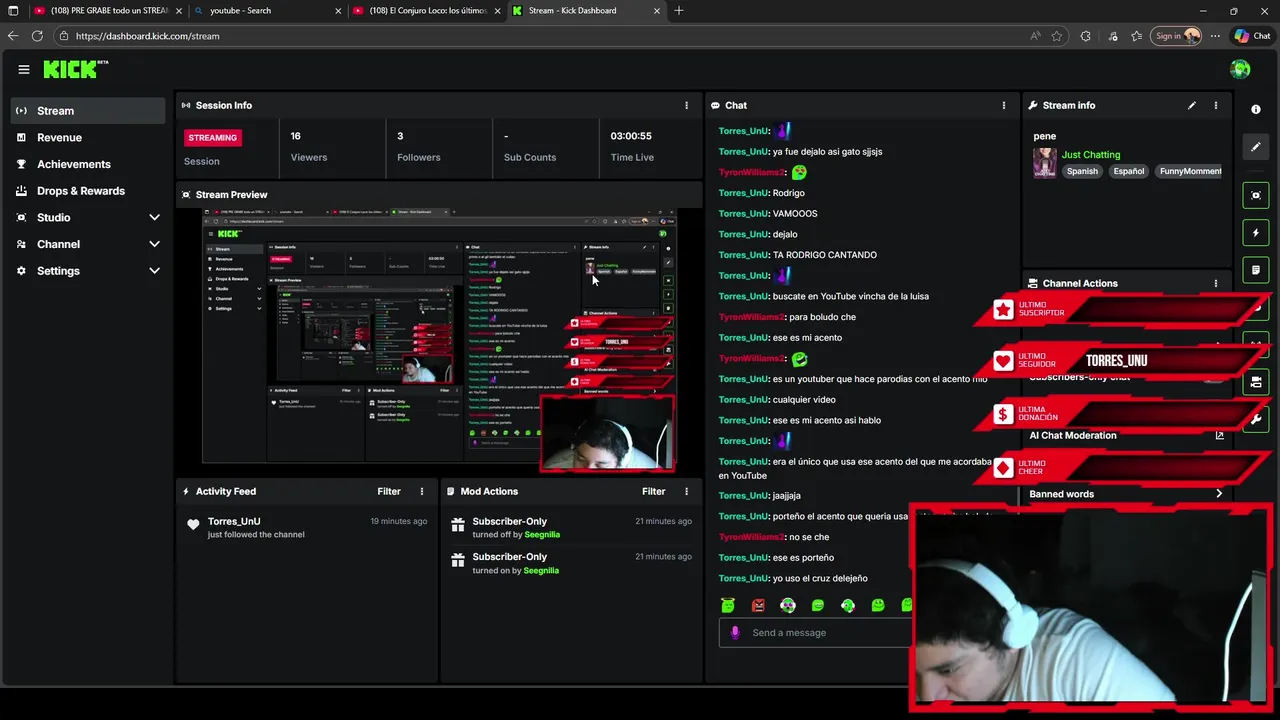Click TyronWilliams2 on the 'no se che' message
This screenshot has width=1280, height=720.
click(752, 537)
